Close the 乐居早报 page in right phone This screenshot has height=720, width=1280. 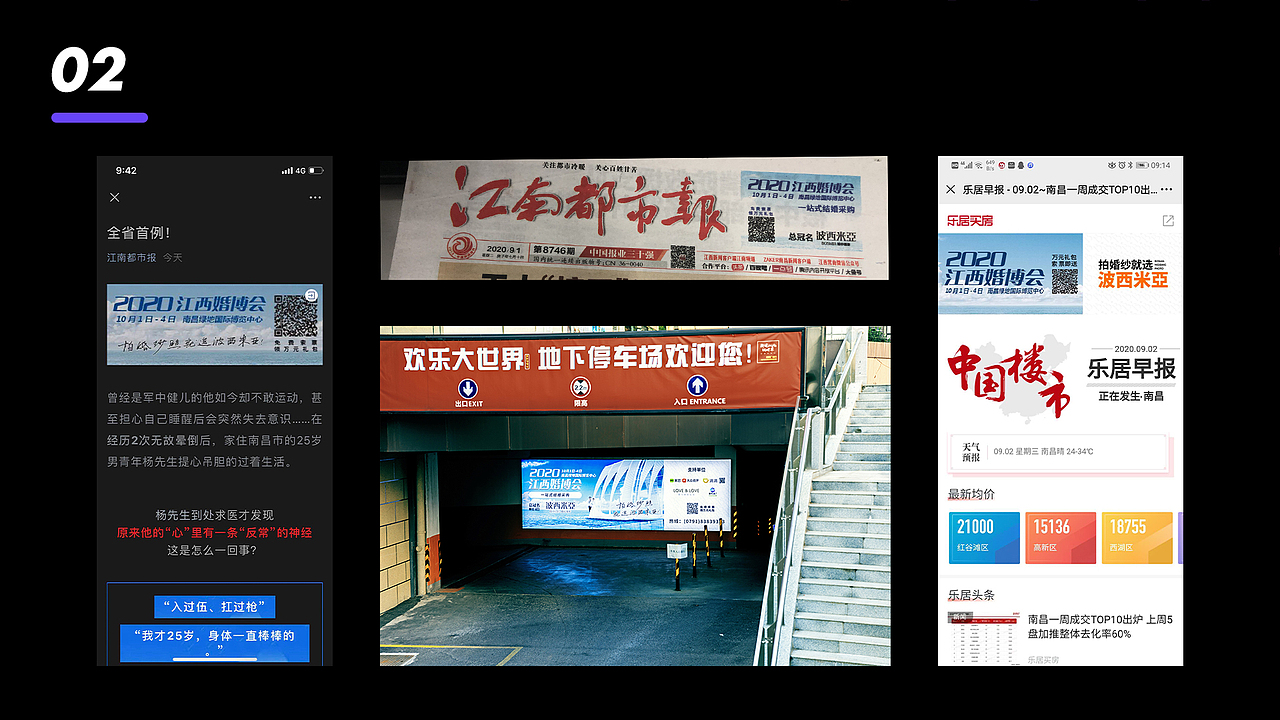click(951, 189)
